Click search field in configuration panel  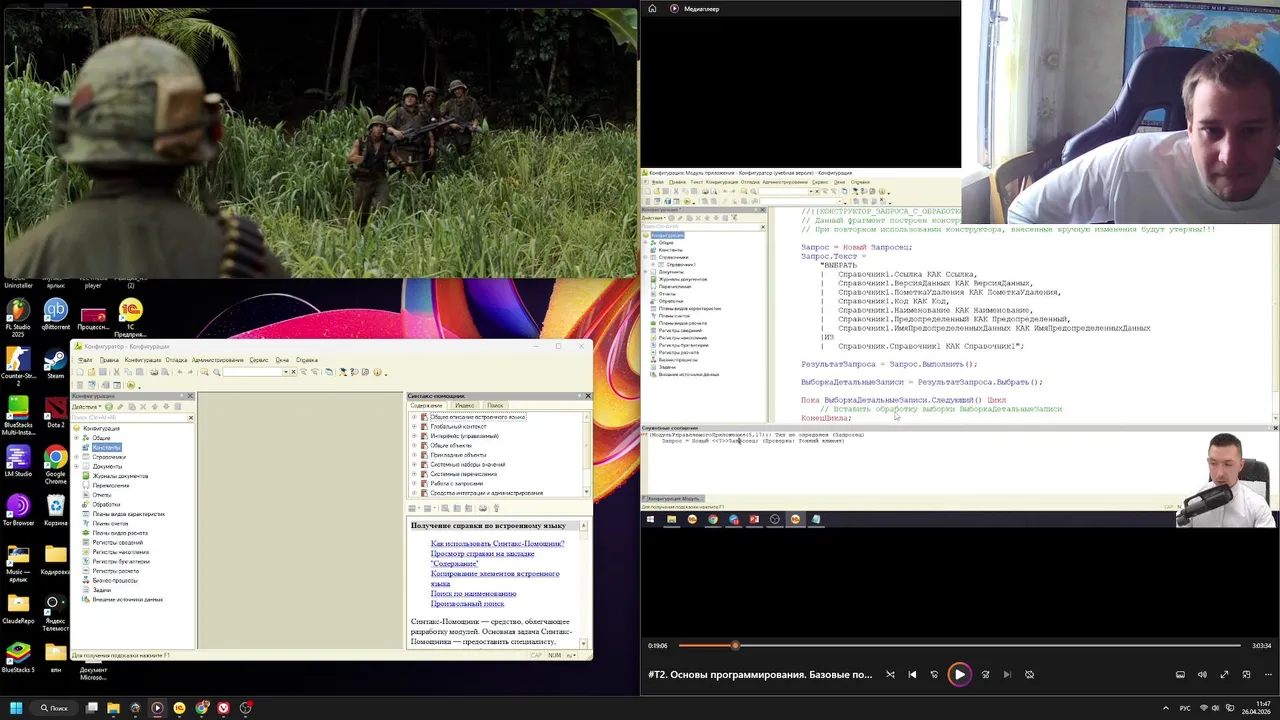coord(129,417)
